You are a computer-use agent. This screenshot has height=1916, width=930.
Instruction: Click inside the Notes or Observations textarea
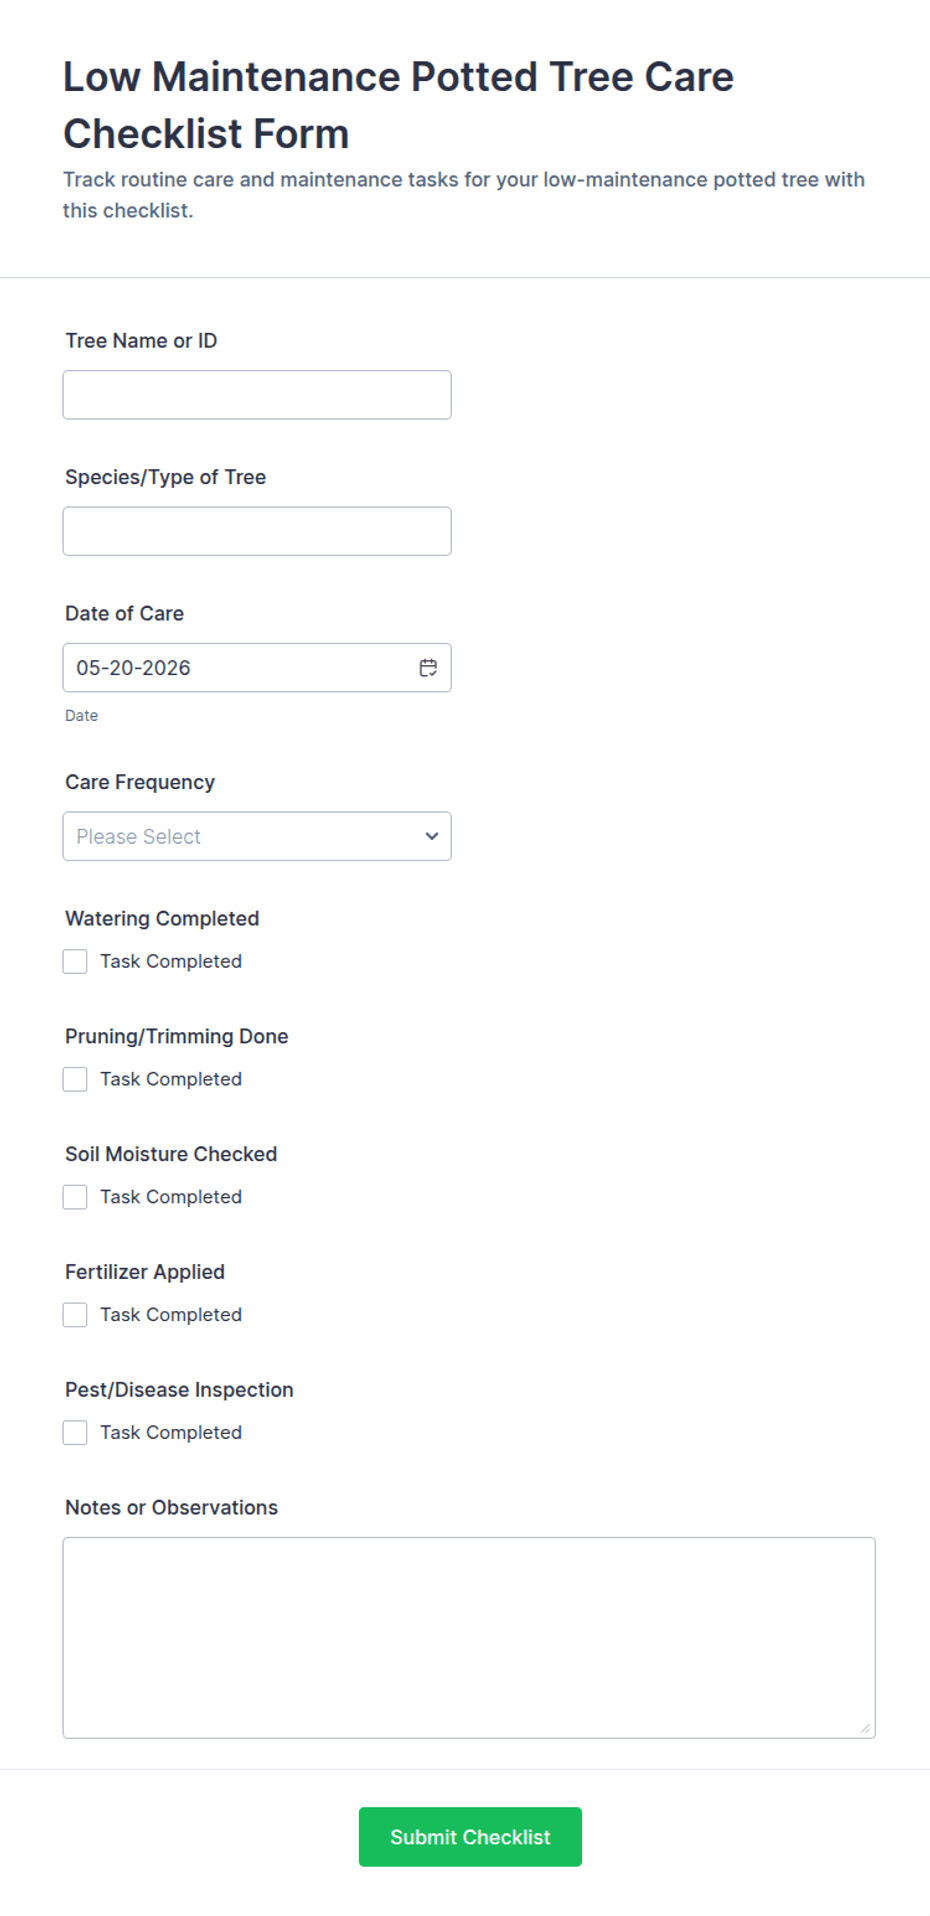(x=469, y=1638)
